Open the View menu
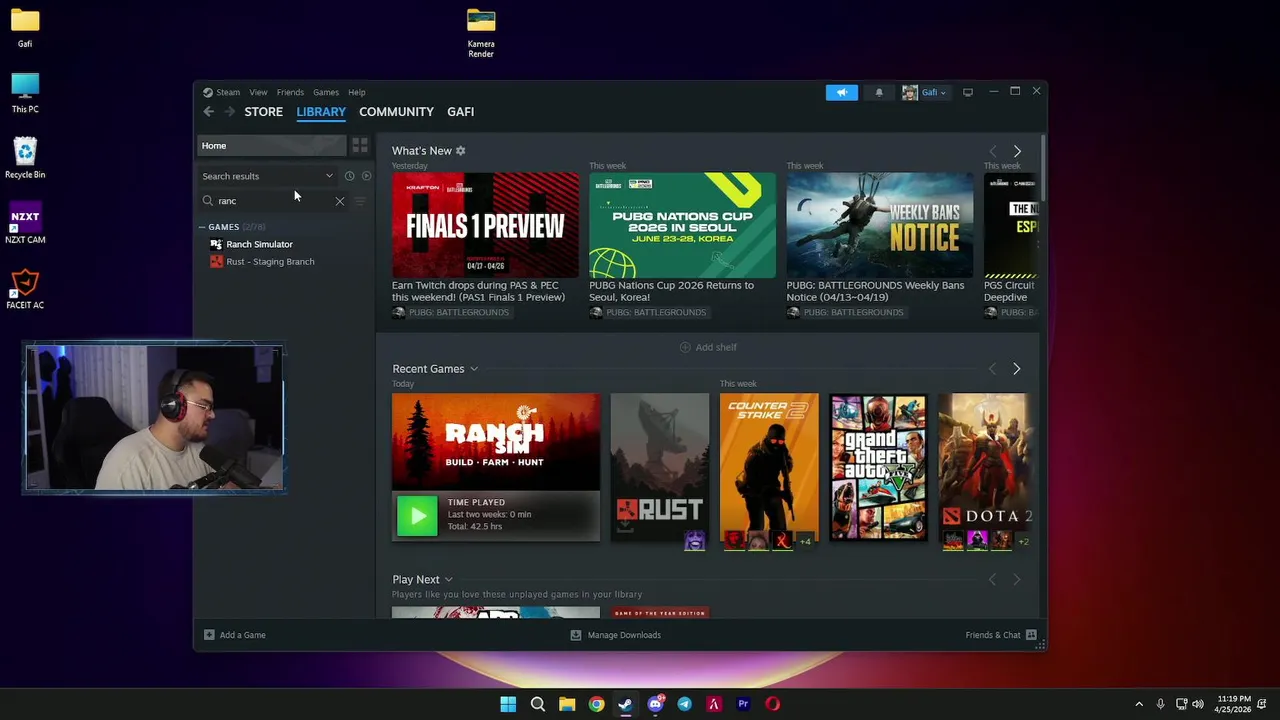Image resolution: width=1280 pixels, height=720 pixels. coord(258,92)
